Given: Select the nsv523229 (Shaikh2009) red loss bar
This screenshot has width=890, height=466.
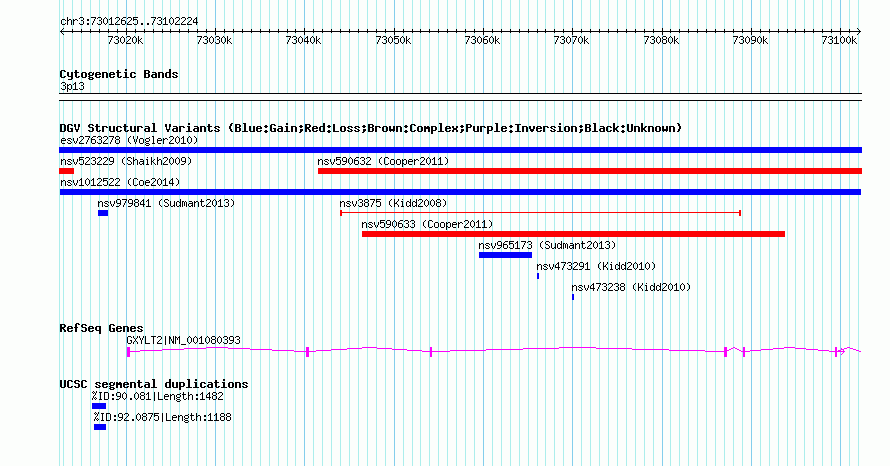Looking at the screenshot, I should point(66,171).
